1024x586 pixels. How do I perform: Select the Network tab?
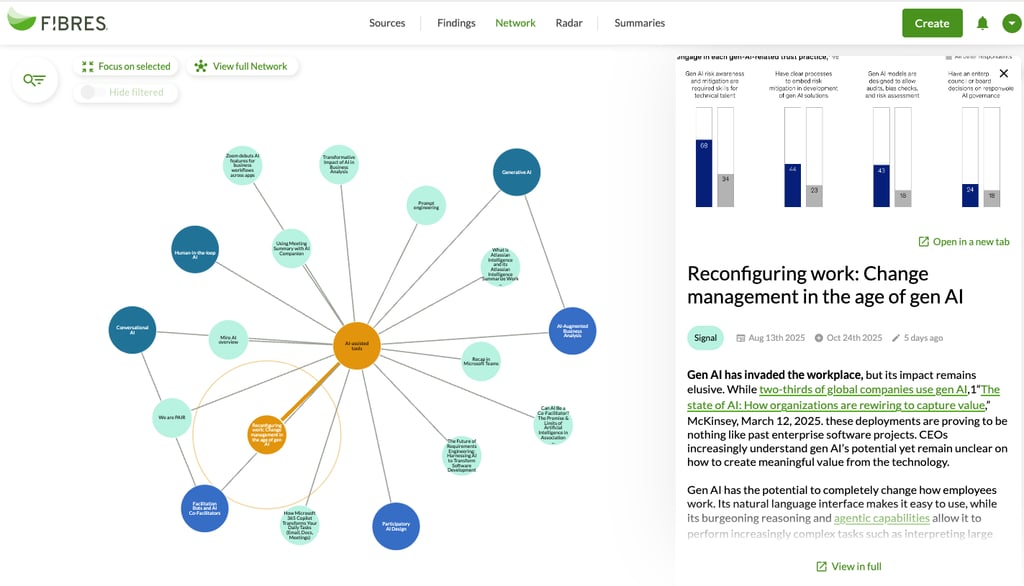515,23
